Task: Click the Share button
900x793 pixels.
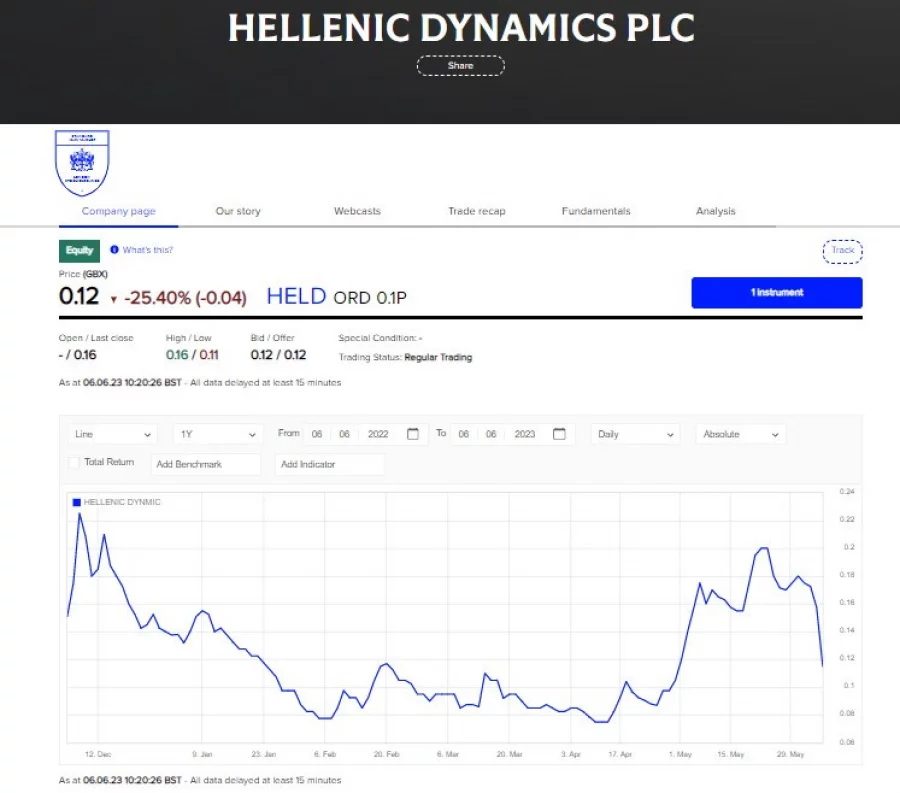Action: [460, 65]
